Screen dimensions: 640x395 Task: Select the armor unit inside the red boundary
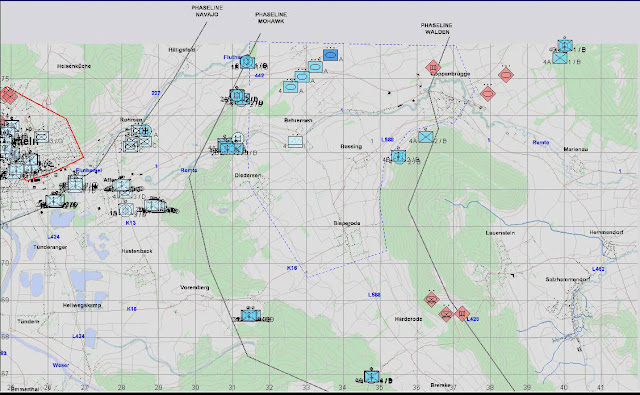coord(42,137)
